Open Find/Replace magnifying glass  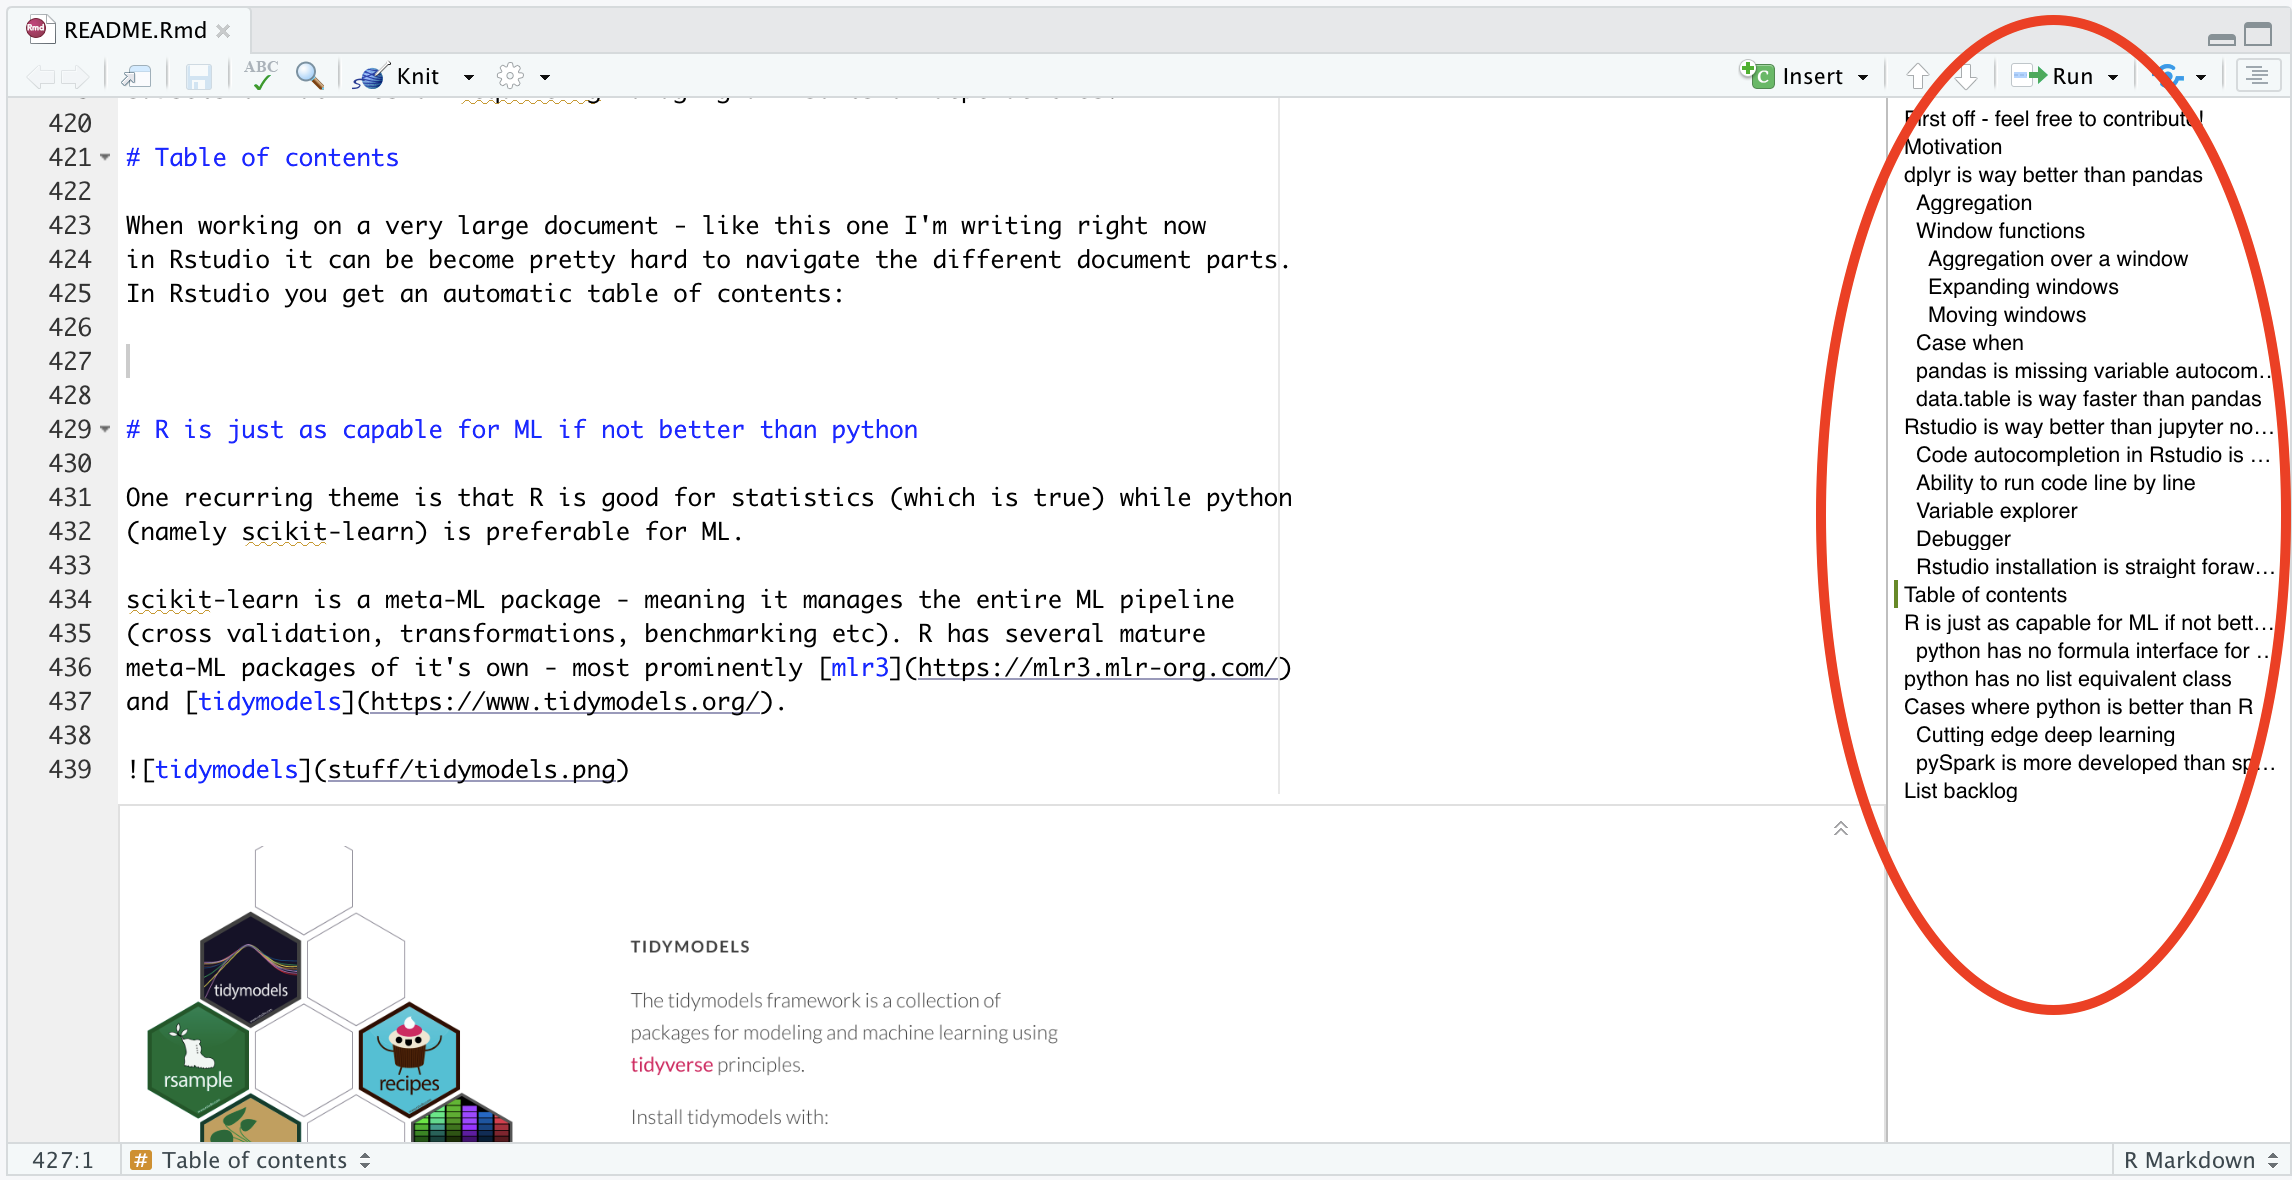pyautogui.click(x=309, y=76)
